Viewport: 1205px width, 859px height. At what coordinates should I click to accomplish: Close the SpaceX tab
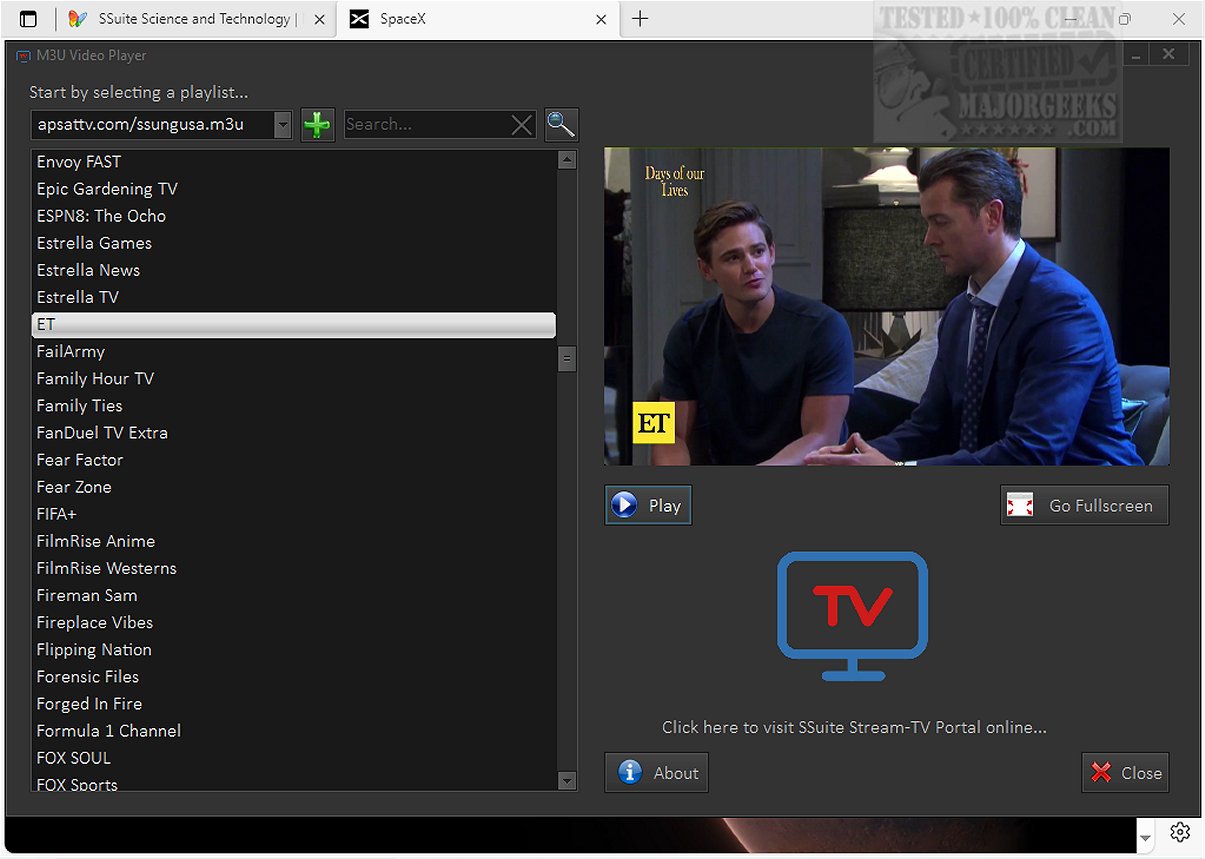coord(601,19)
